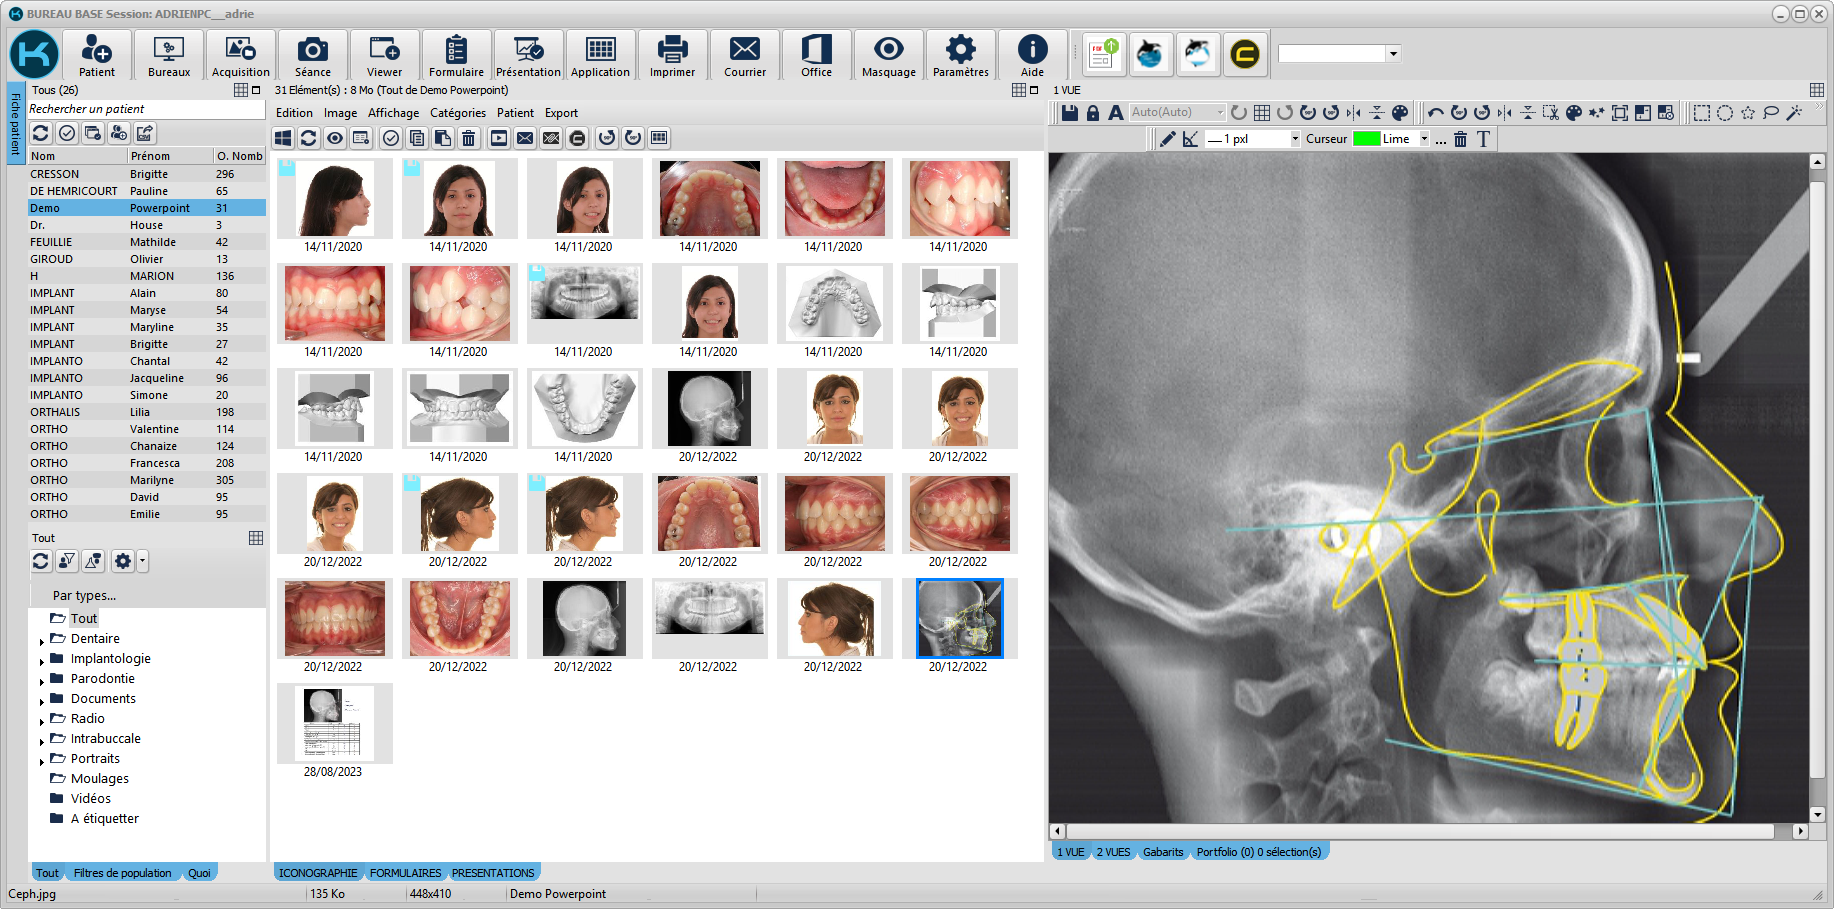Image resolution: width=1834 pixels, height=909 pixels.
Task: Open the line width 1 pxl dropdown
Action: tap(1295, 139)
